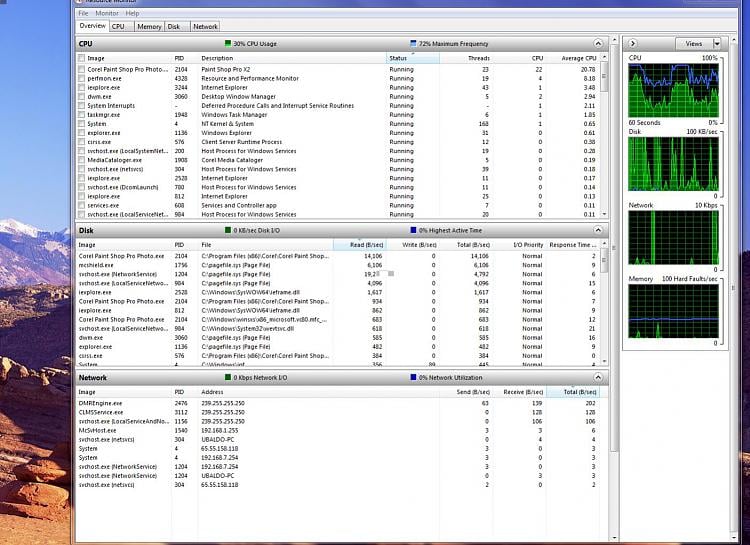Image resolution: width=750 pixels, height=545 pixels.
Task: Open the Monitor menu
Action: 107,13
